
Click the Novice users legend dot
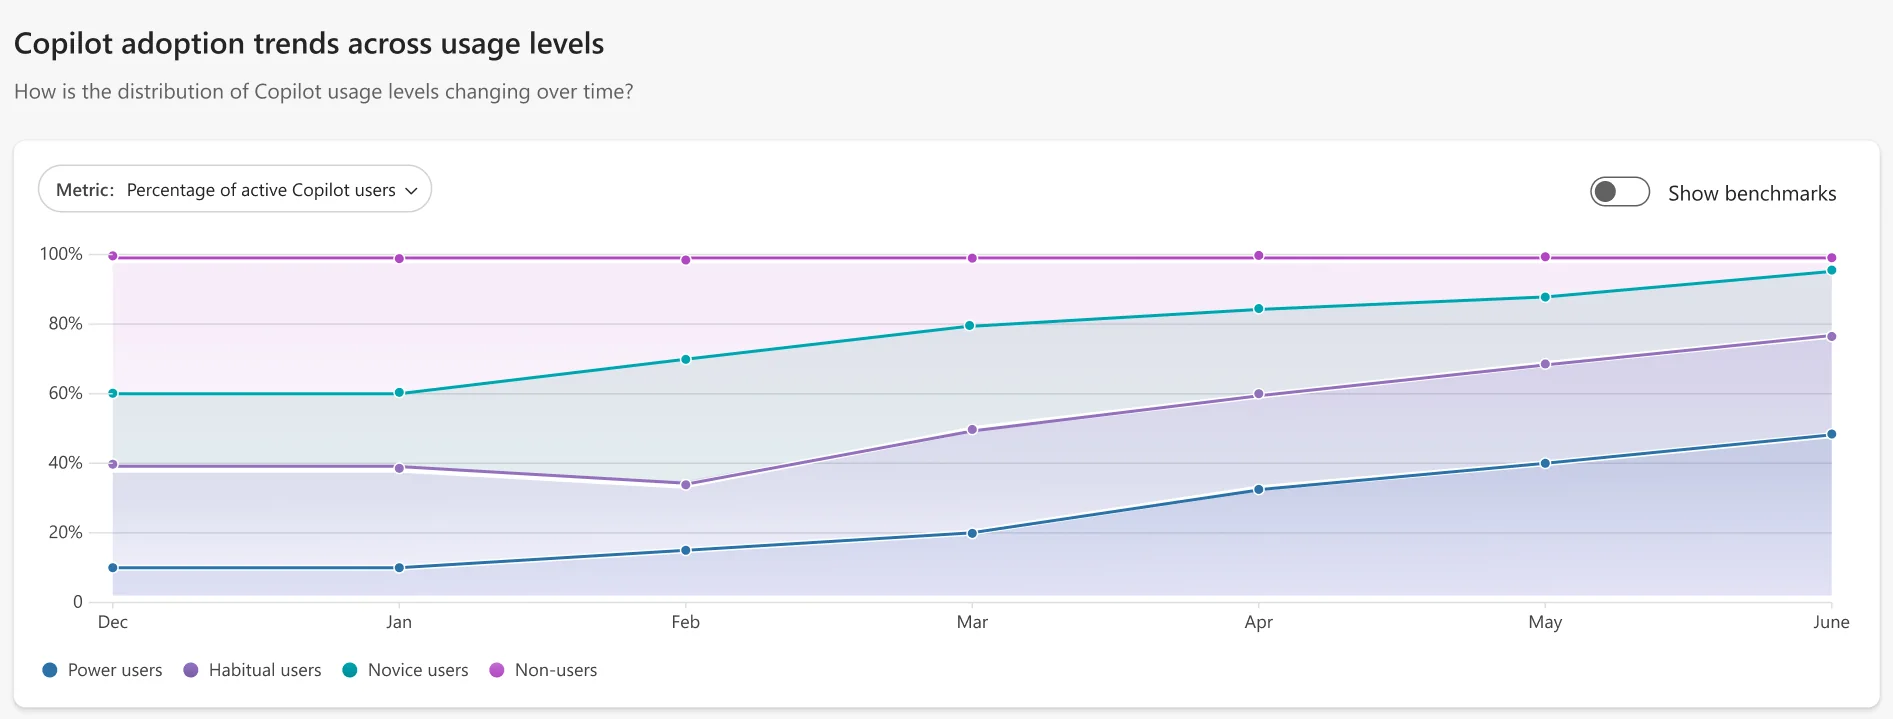(x=350, y=670)
